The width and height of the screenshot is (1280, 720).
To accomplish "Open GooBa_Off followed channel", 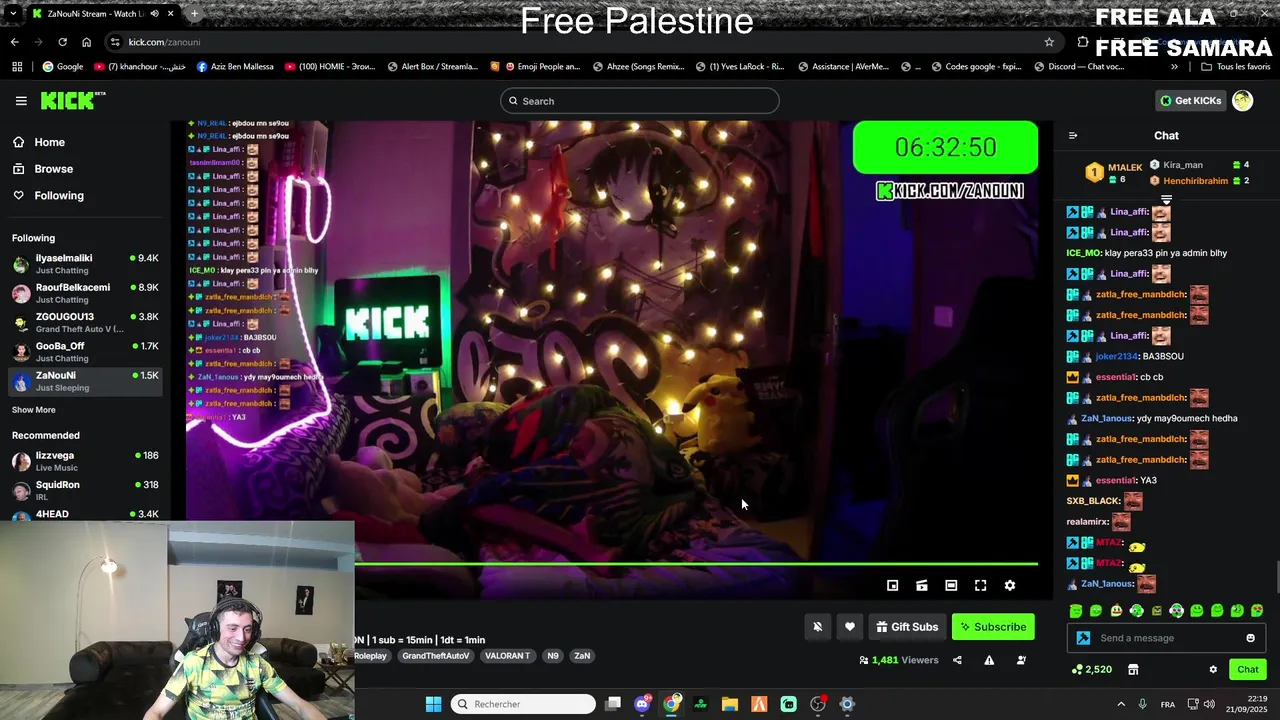I will [x=85, y=352].
